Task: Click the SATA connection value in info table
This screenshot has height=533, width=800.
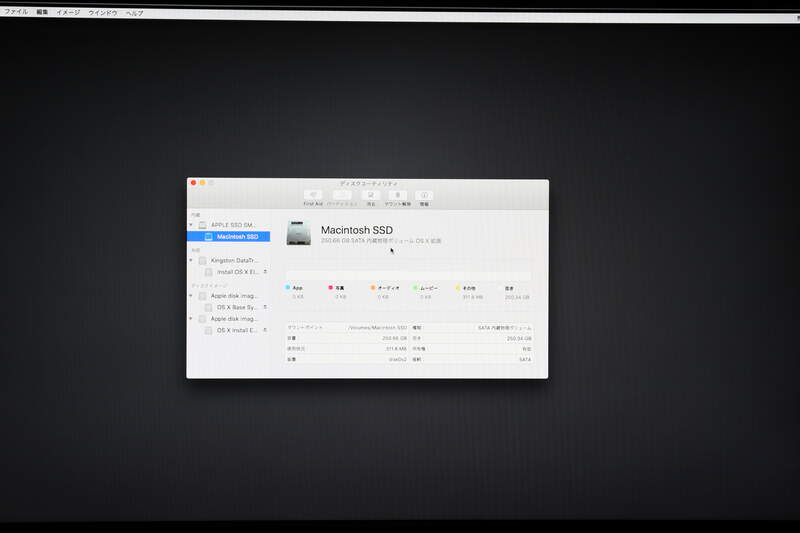Action: click(525, 360)
